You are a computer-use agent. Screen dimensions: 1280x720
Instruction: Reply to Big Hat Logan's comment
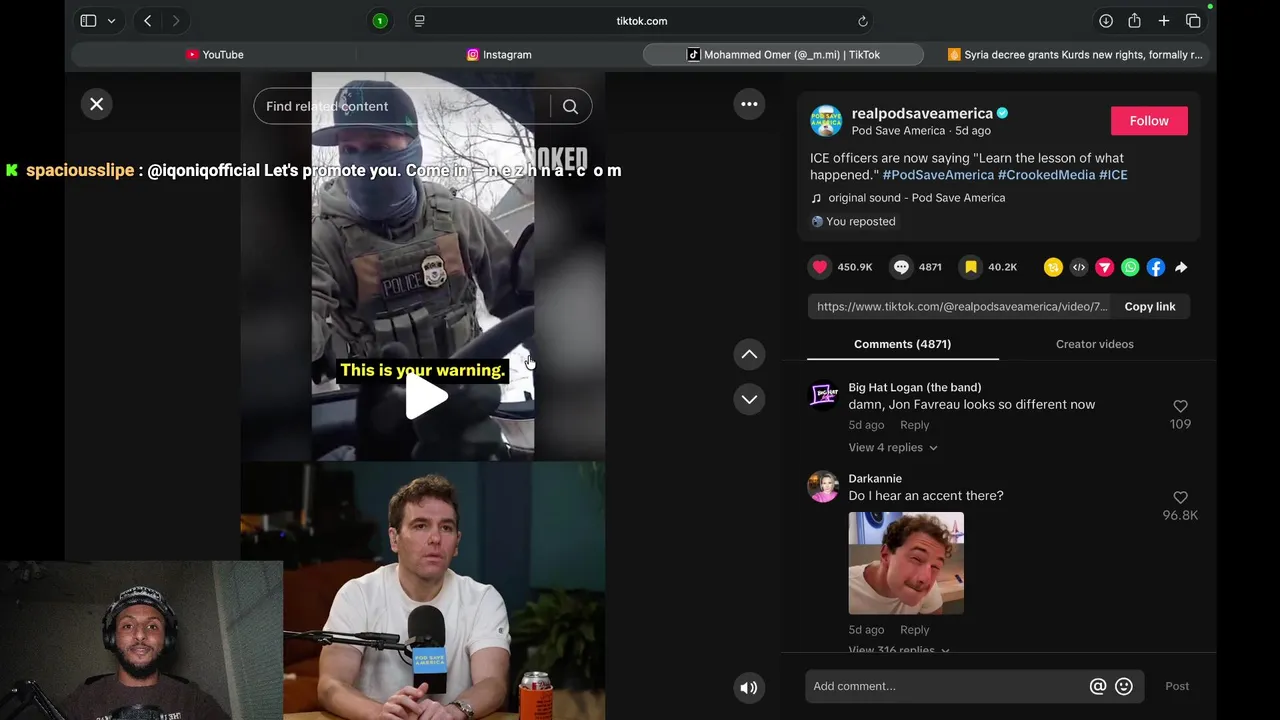click(914, 425)
